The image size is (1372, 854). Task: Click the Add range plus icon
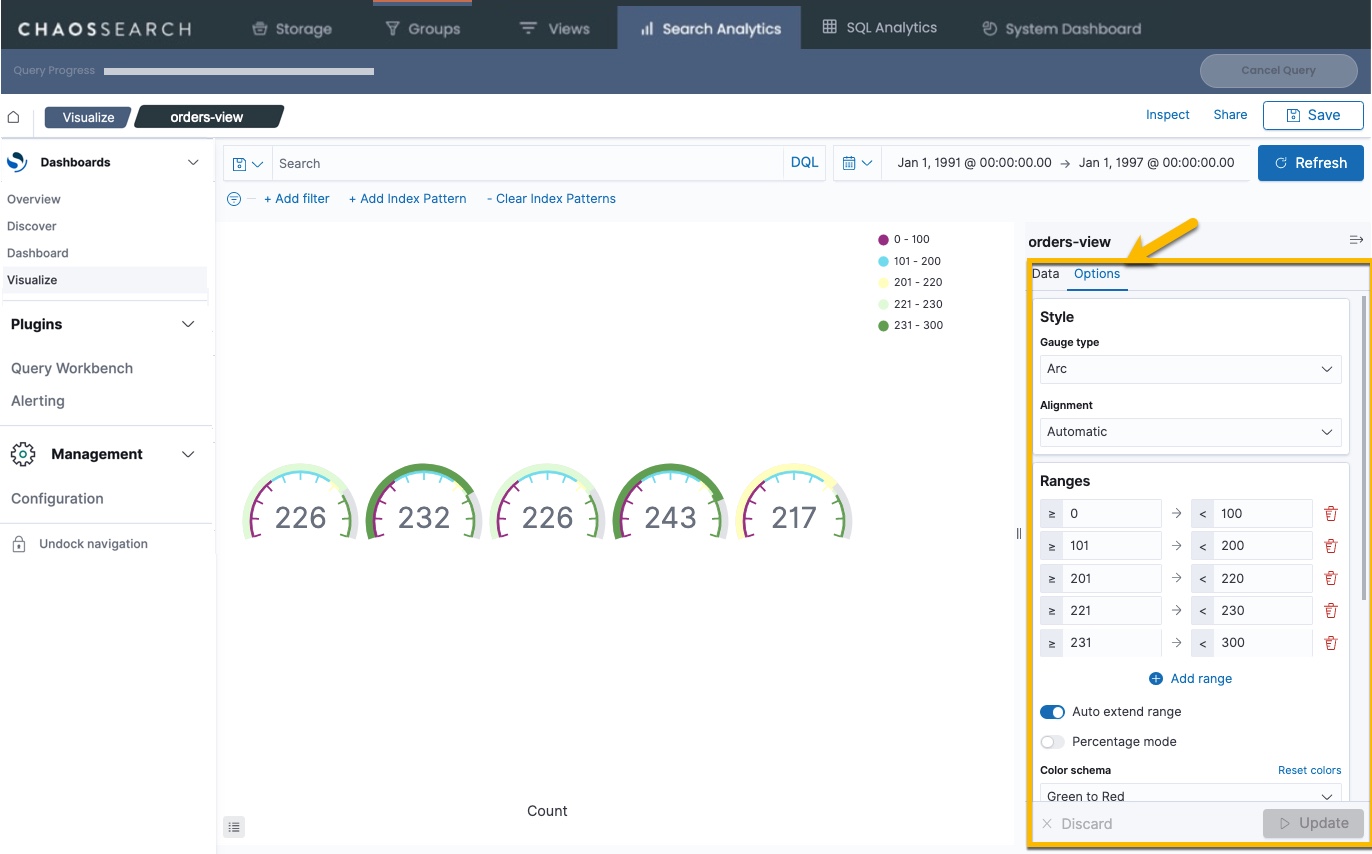click(x=1156, y=678)
